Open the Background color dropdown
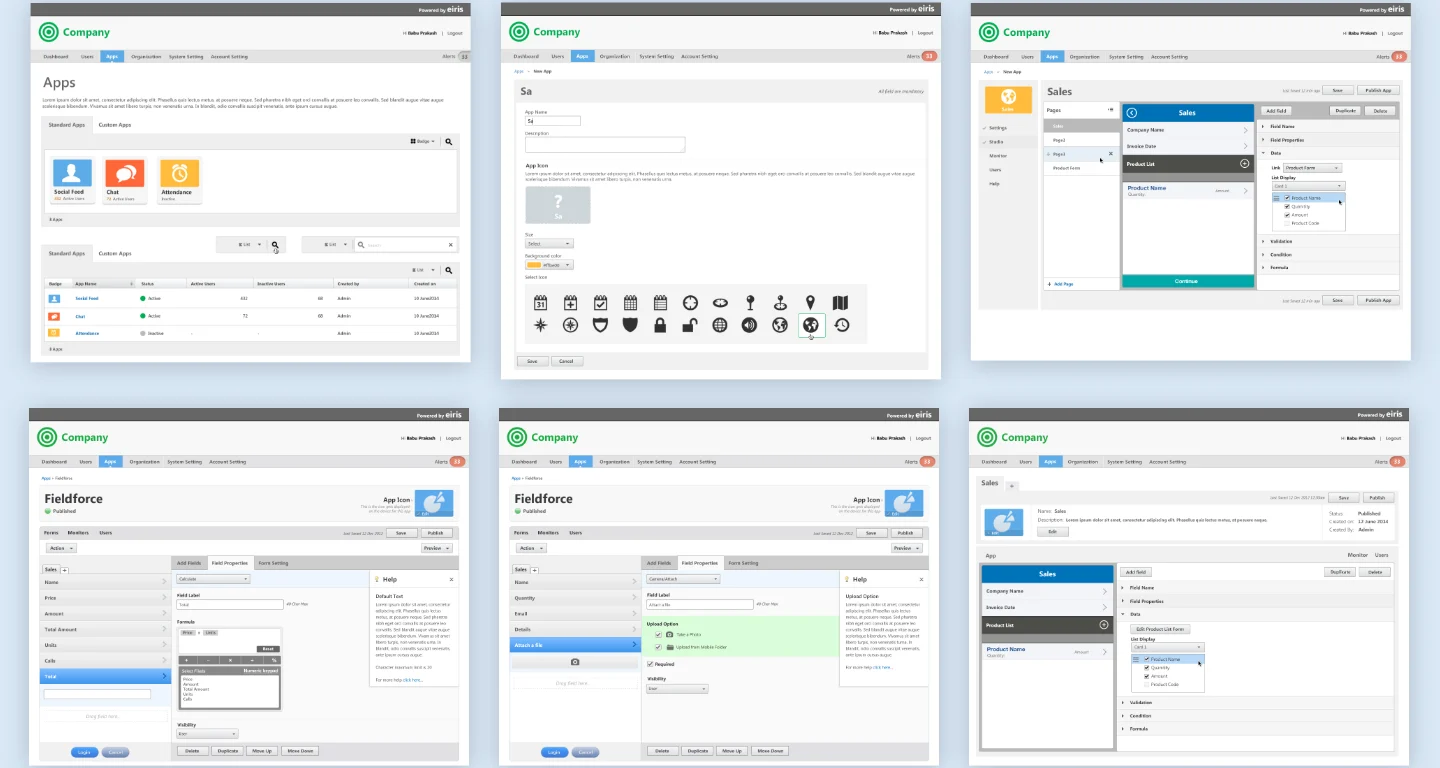Viewport: 1440px width, 768px height. (x=549, y=265)
